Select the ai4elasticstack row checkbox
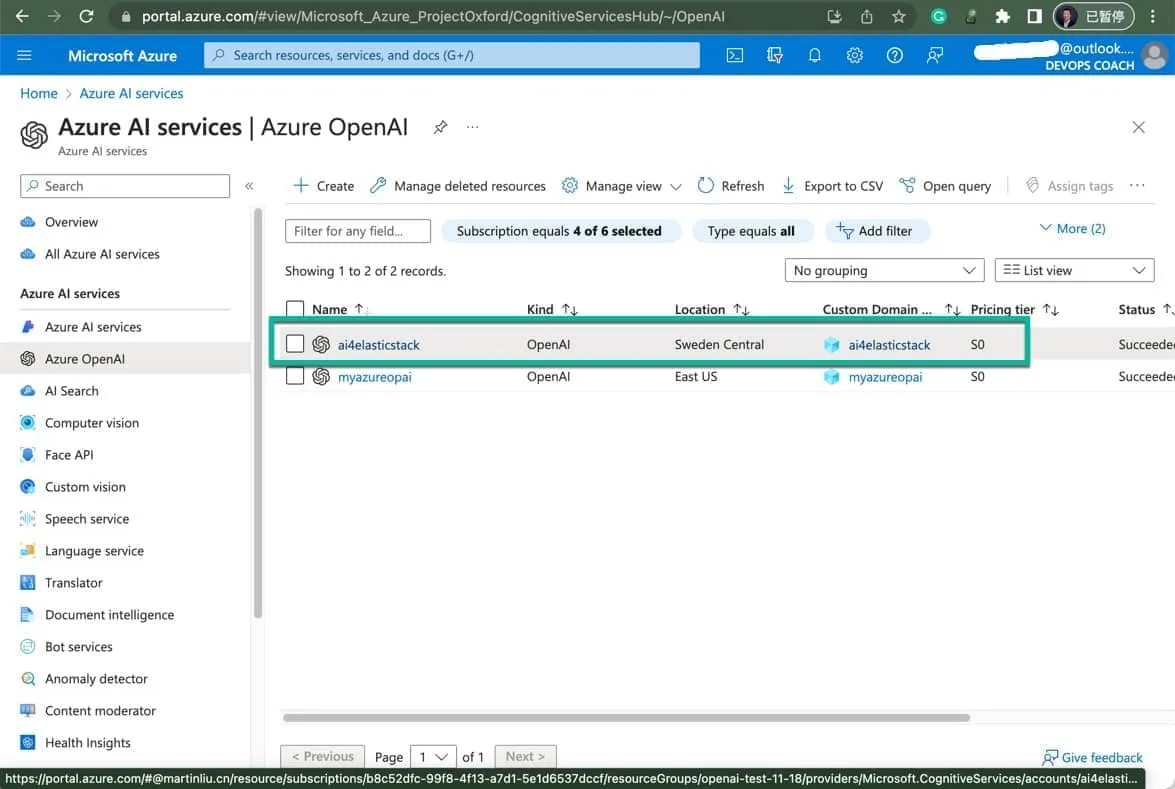The height and width of the screenshot is (789, 1175). point(295,344)
